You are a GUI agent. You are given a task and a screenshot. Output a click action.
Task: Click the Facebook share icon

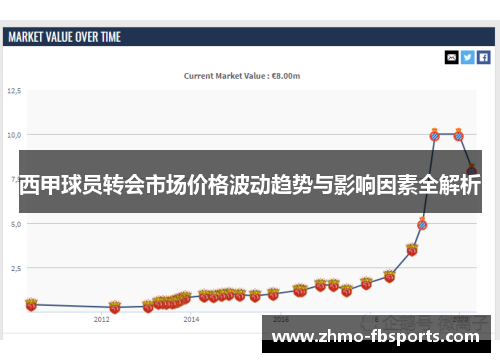[484, 57]
